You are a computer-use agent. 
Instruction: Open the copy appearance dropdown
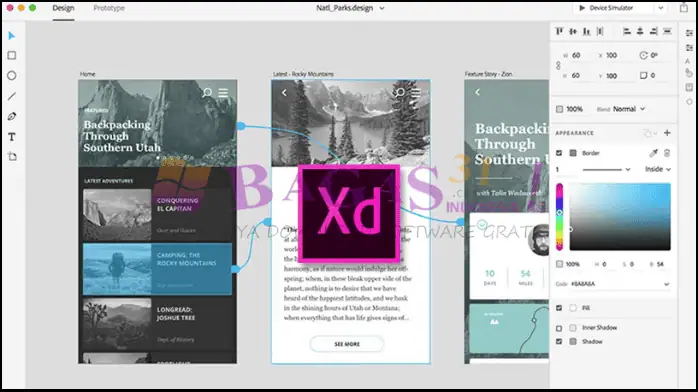(x=649, y=133)
